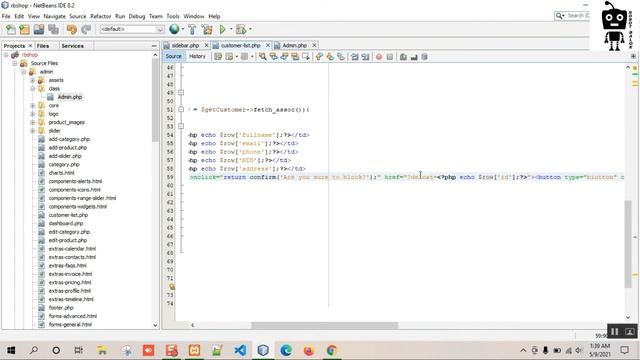Image resolution: width=640 pixels, height=360 pixels.
Task: Click Clean and Build icon
Action: coord(207,29)
